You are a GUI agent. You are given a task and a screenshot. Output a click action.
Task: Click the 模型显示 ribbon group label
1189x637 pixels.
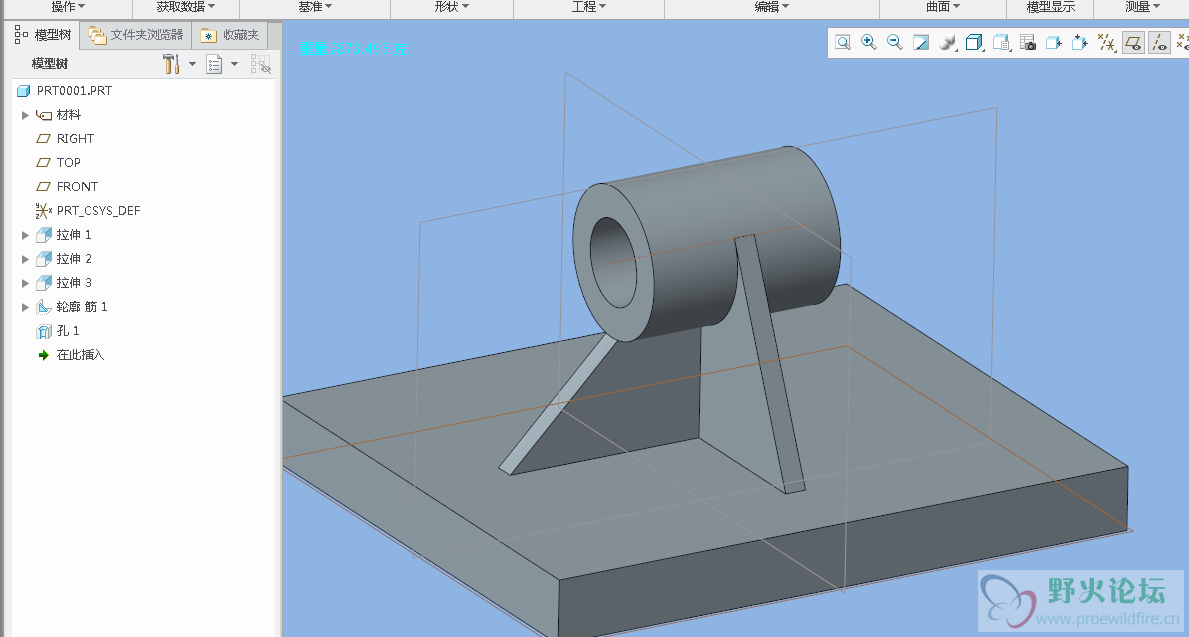1050,7
